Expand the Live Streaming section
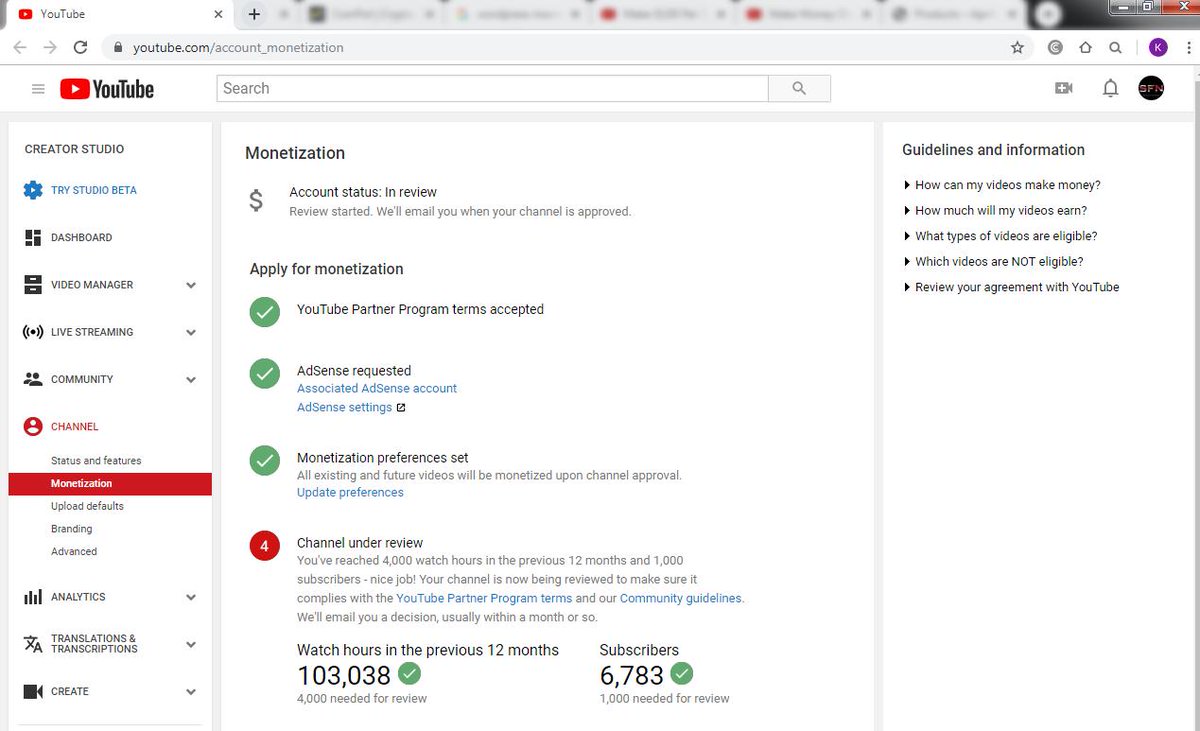 pos(191,332)
